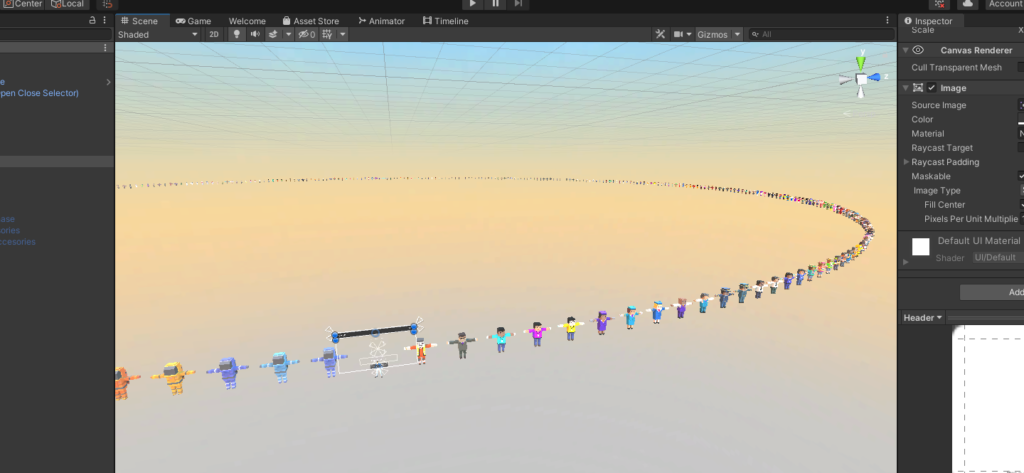Click the Material property label
Screen dimensions: 1024x473
coord(927,134)
